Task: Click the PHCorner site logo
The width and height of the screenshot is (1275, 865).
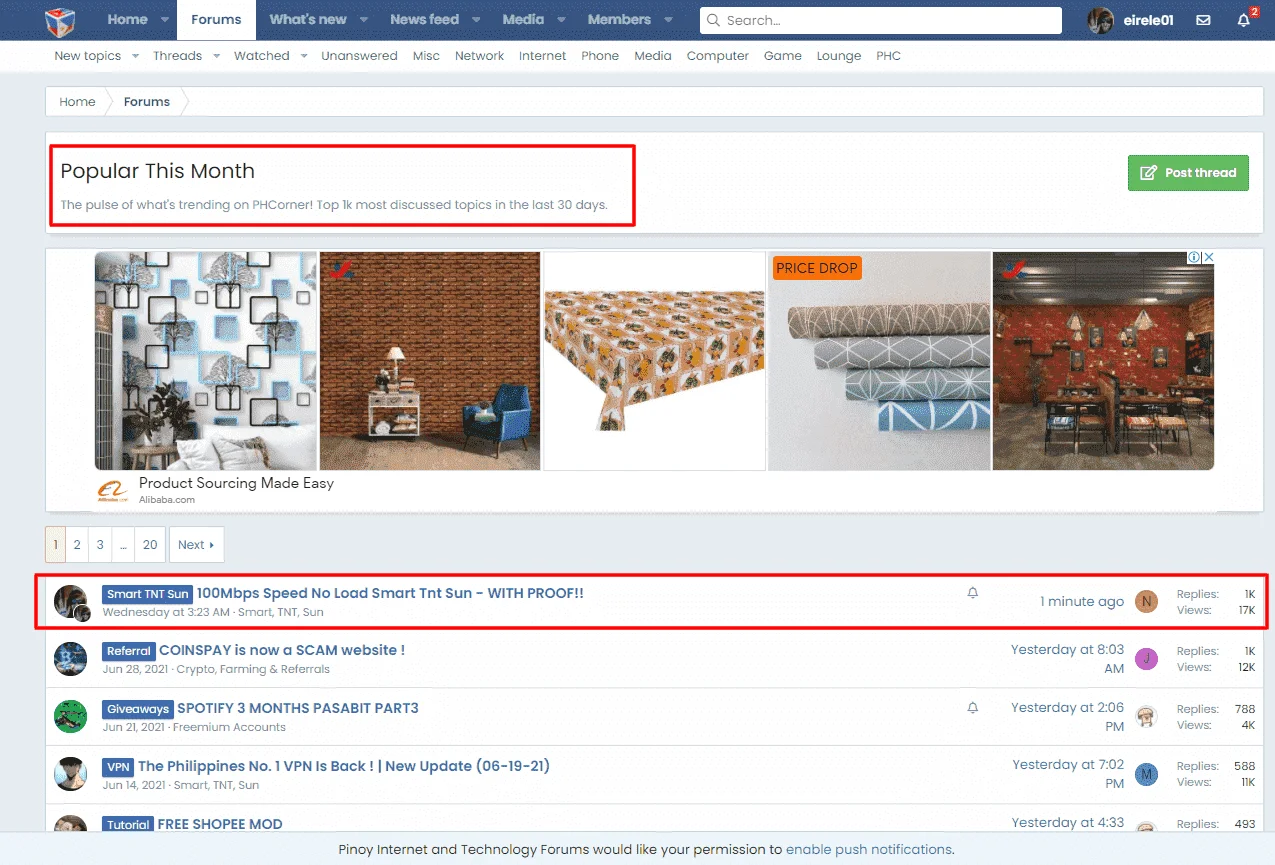Action: [60, 20]
